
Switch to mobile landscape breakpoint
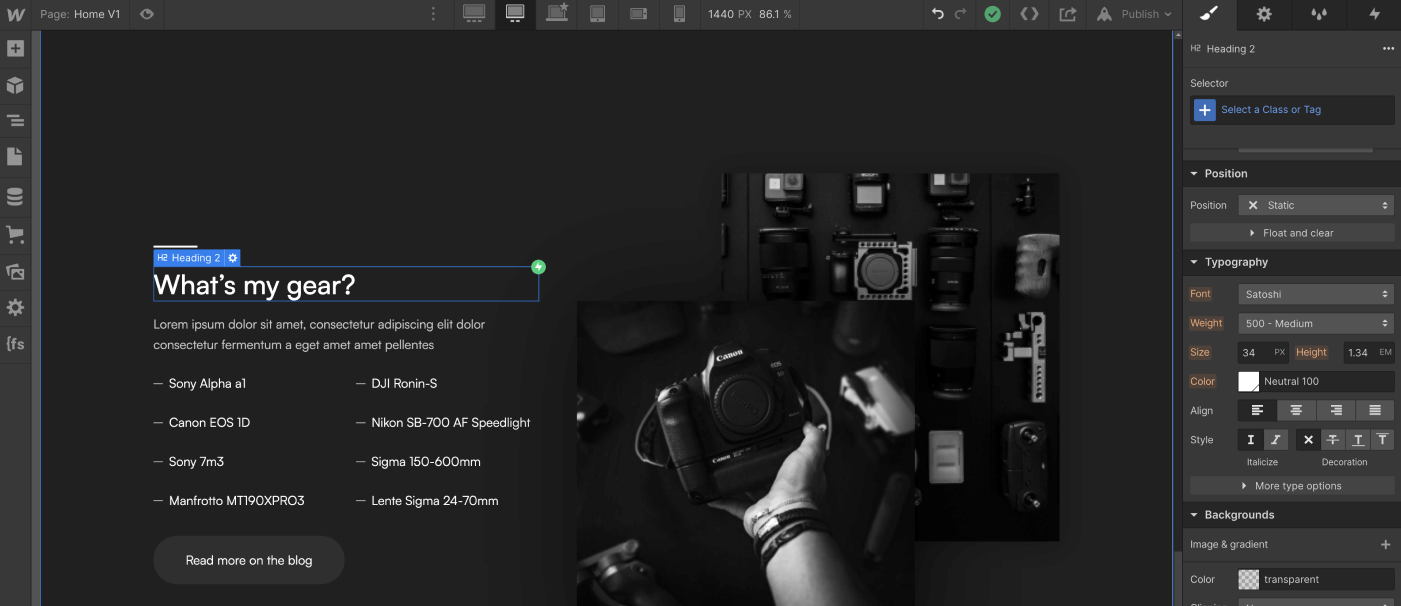click(x=639, y=14)
